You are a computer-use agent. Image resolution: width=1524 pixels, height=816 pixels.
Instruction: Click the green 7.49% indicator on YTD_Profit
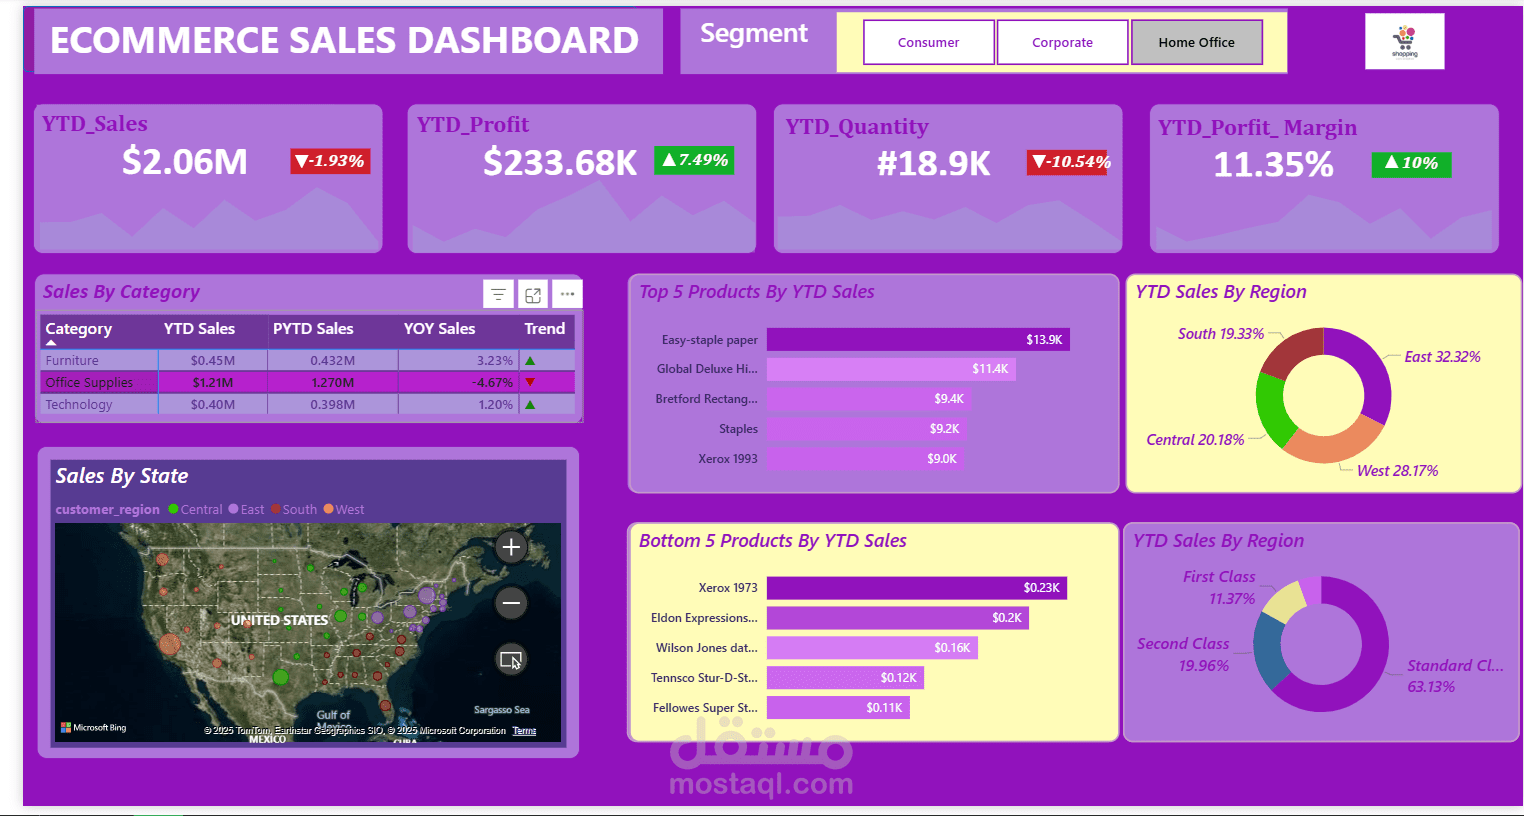694,160
